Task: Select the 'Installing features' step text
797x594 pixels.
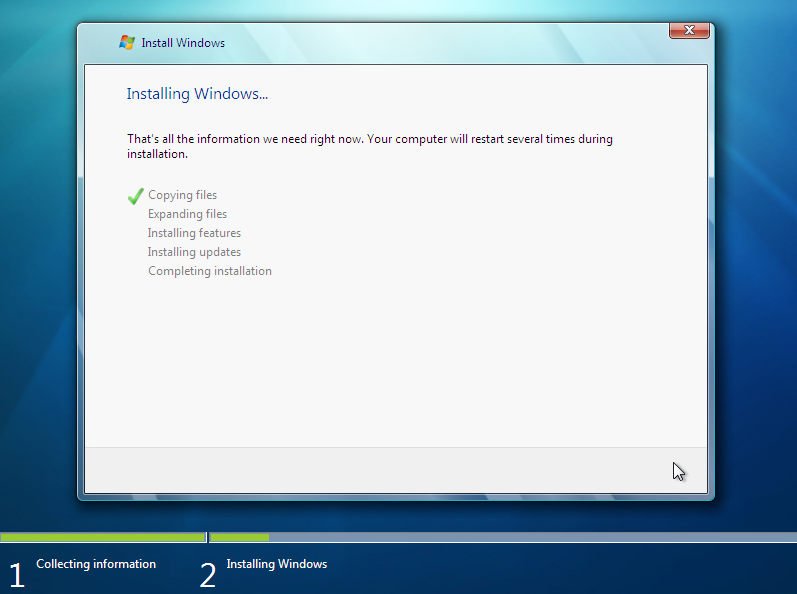Action: pyautogui.click(x=194, y=233)
